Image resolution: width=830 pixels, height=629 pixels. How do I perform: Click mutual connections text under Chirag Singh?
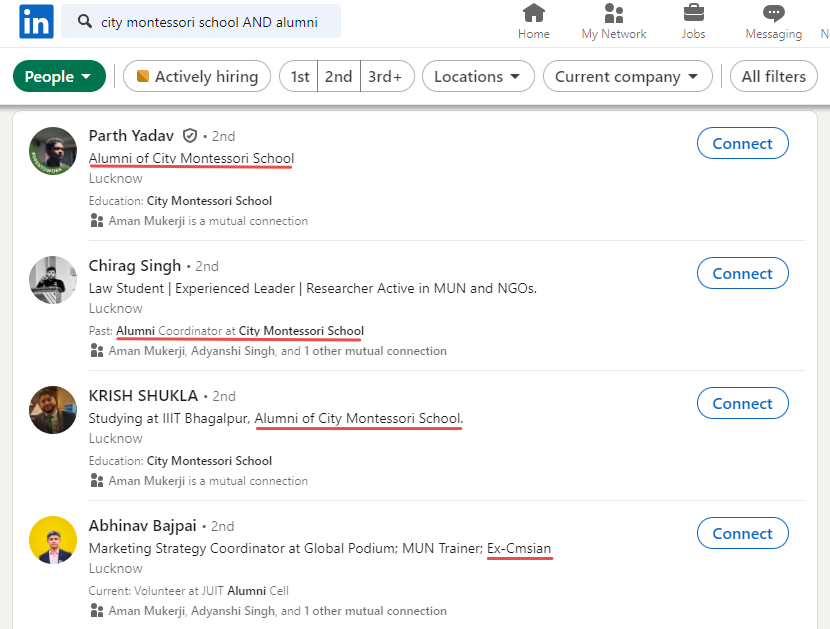[277, 351]
